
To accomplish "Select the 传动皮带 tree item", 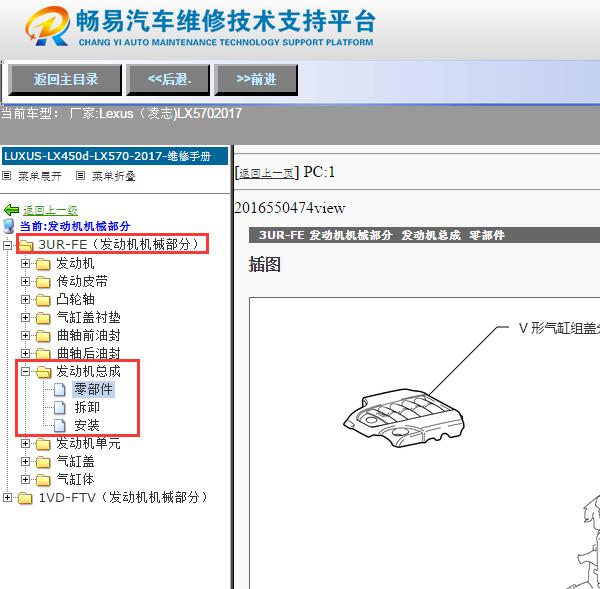I will click(x=82, y=281).
